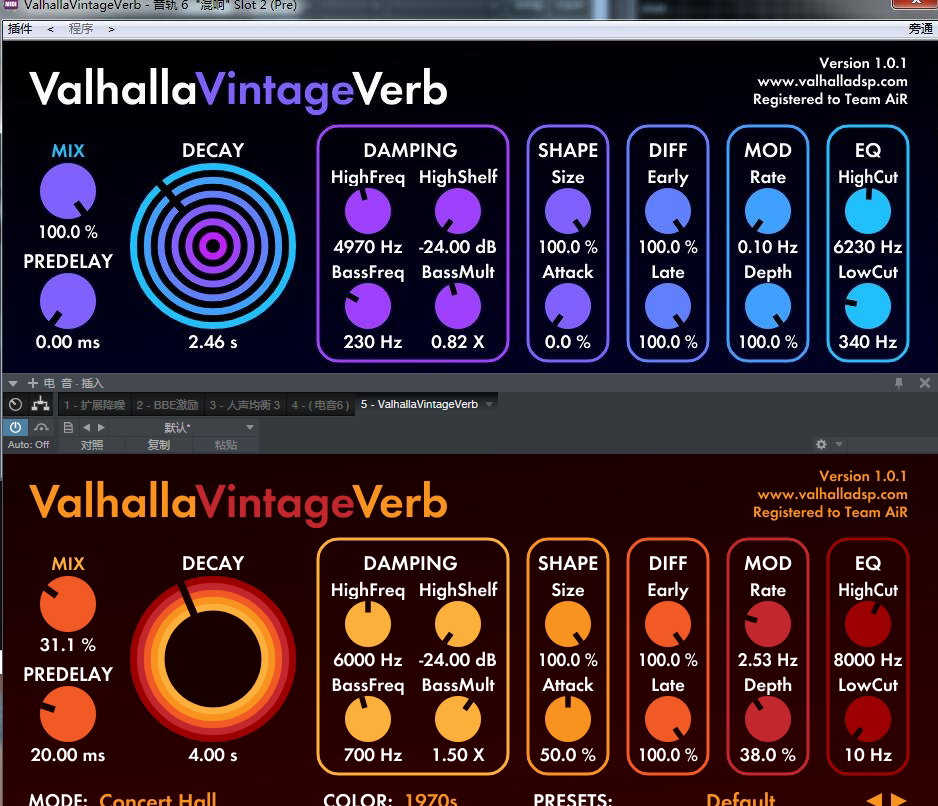This screenshot has width=938, height=806.
Task: Open the Concert Hall MODE selector
Action: coord(158,799)
